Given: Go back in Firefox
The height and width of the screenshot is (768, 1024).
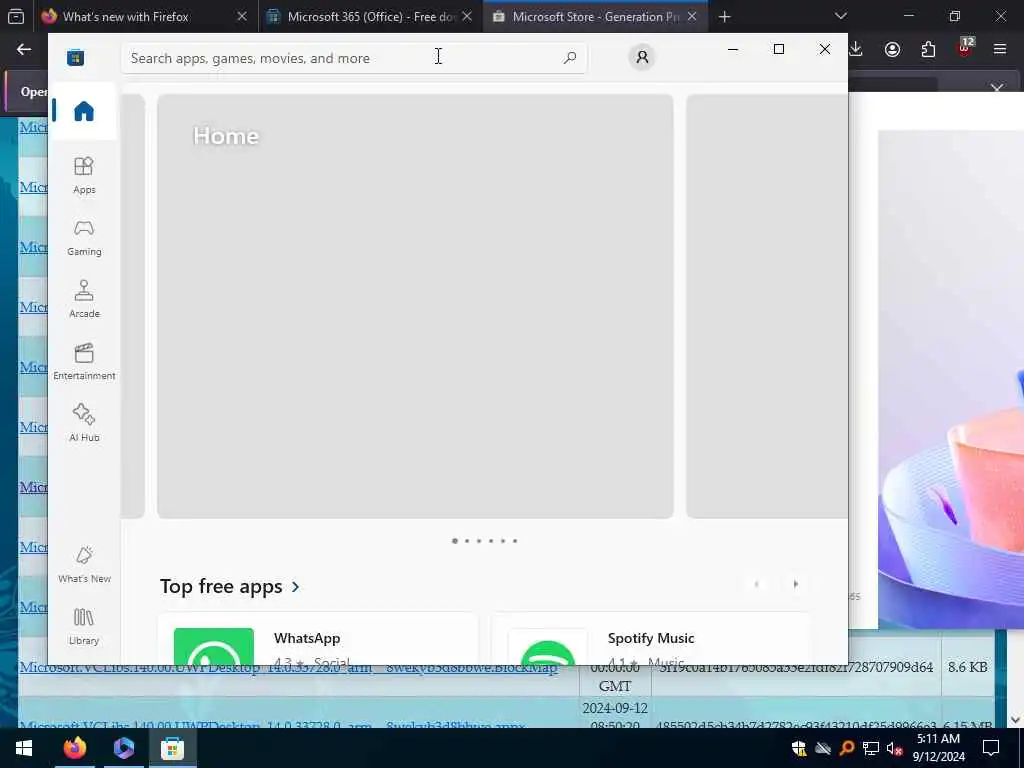Looking at the screenshot, I should (24, 50).
